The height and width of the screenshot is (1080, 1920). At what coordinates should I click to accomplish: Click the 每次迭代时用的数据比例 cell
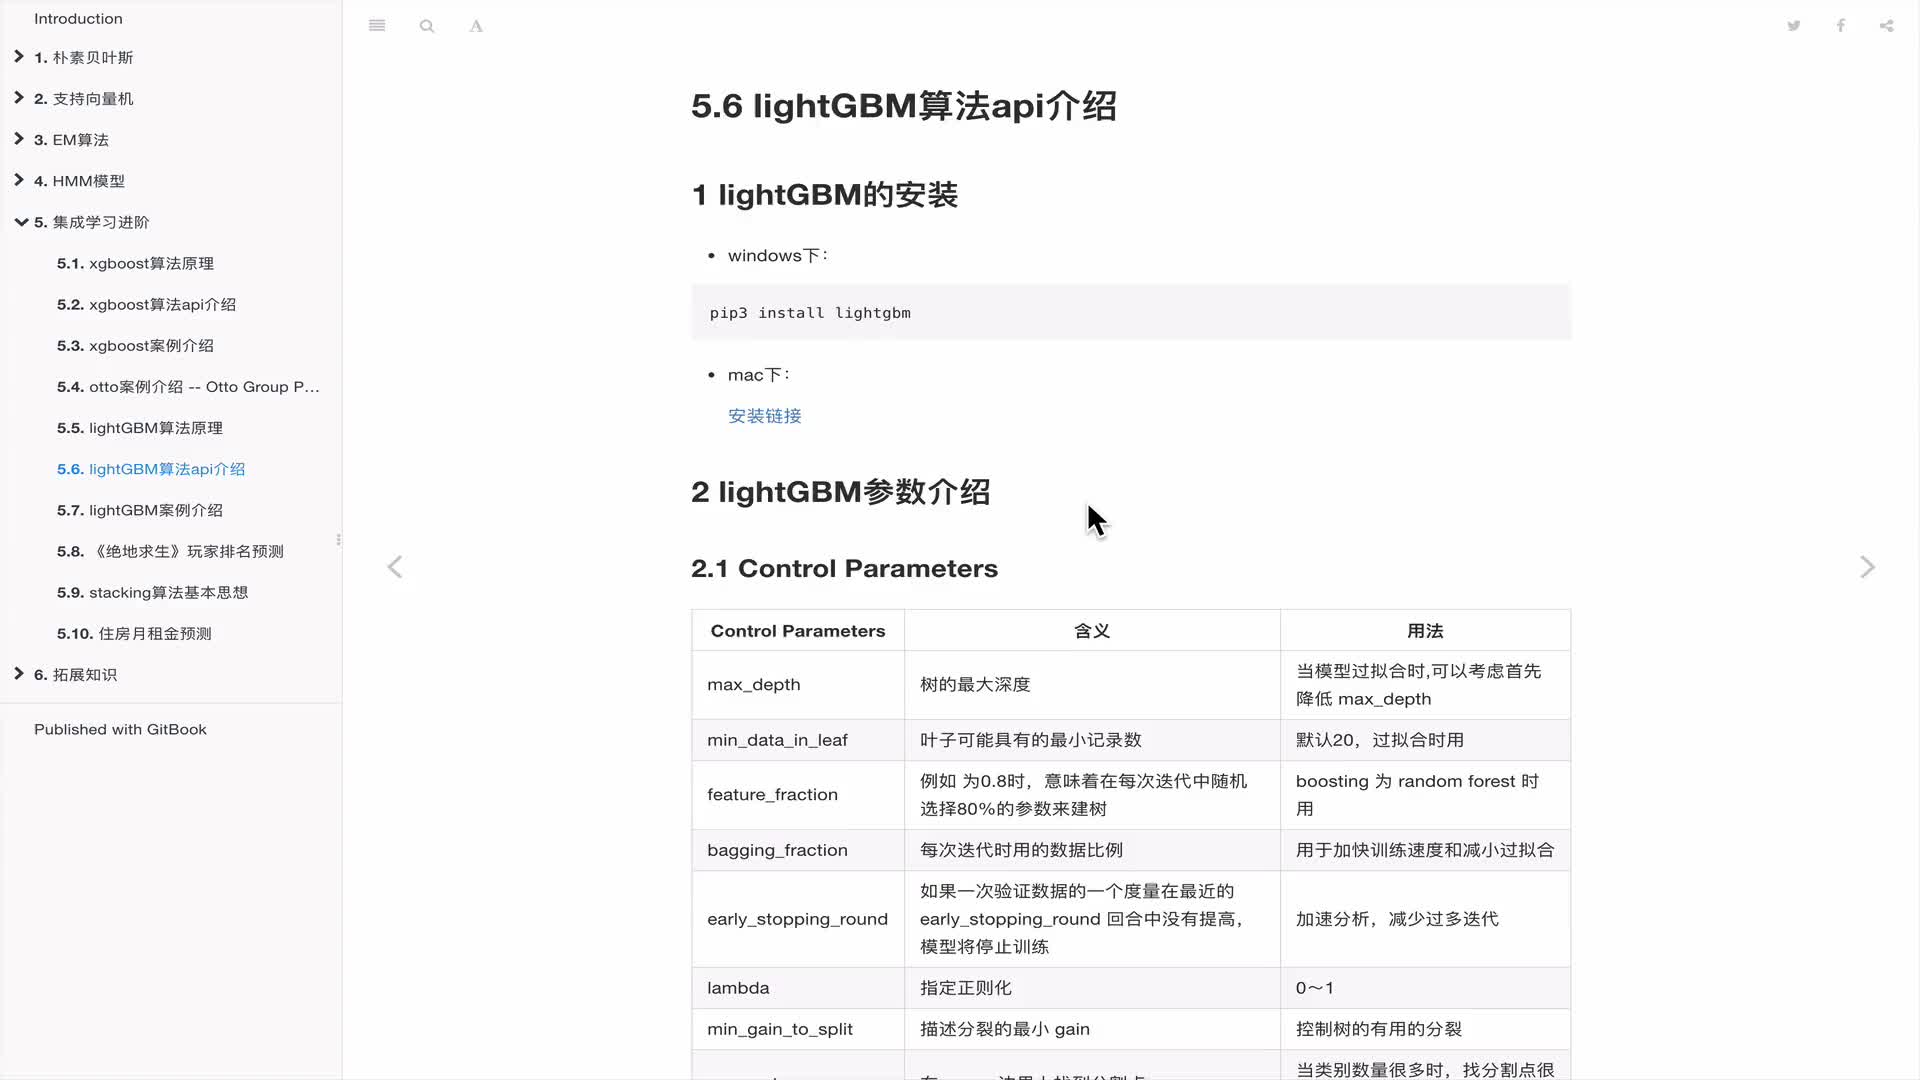pyautogui.click(x=1092, y=850)
